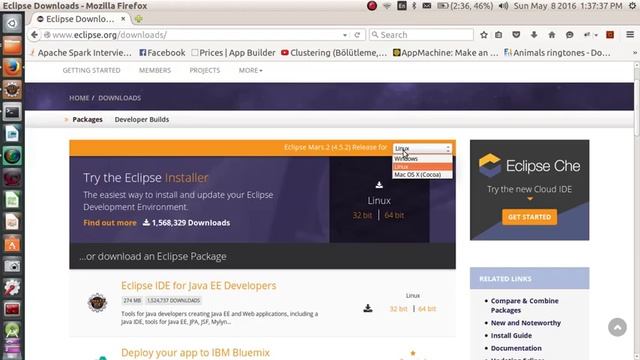Viewport: 640px width, 360px height.
Task: Open Files manager from Ubuntu launcher
Action: [12, 45]
